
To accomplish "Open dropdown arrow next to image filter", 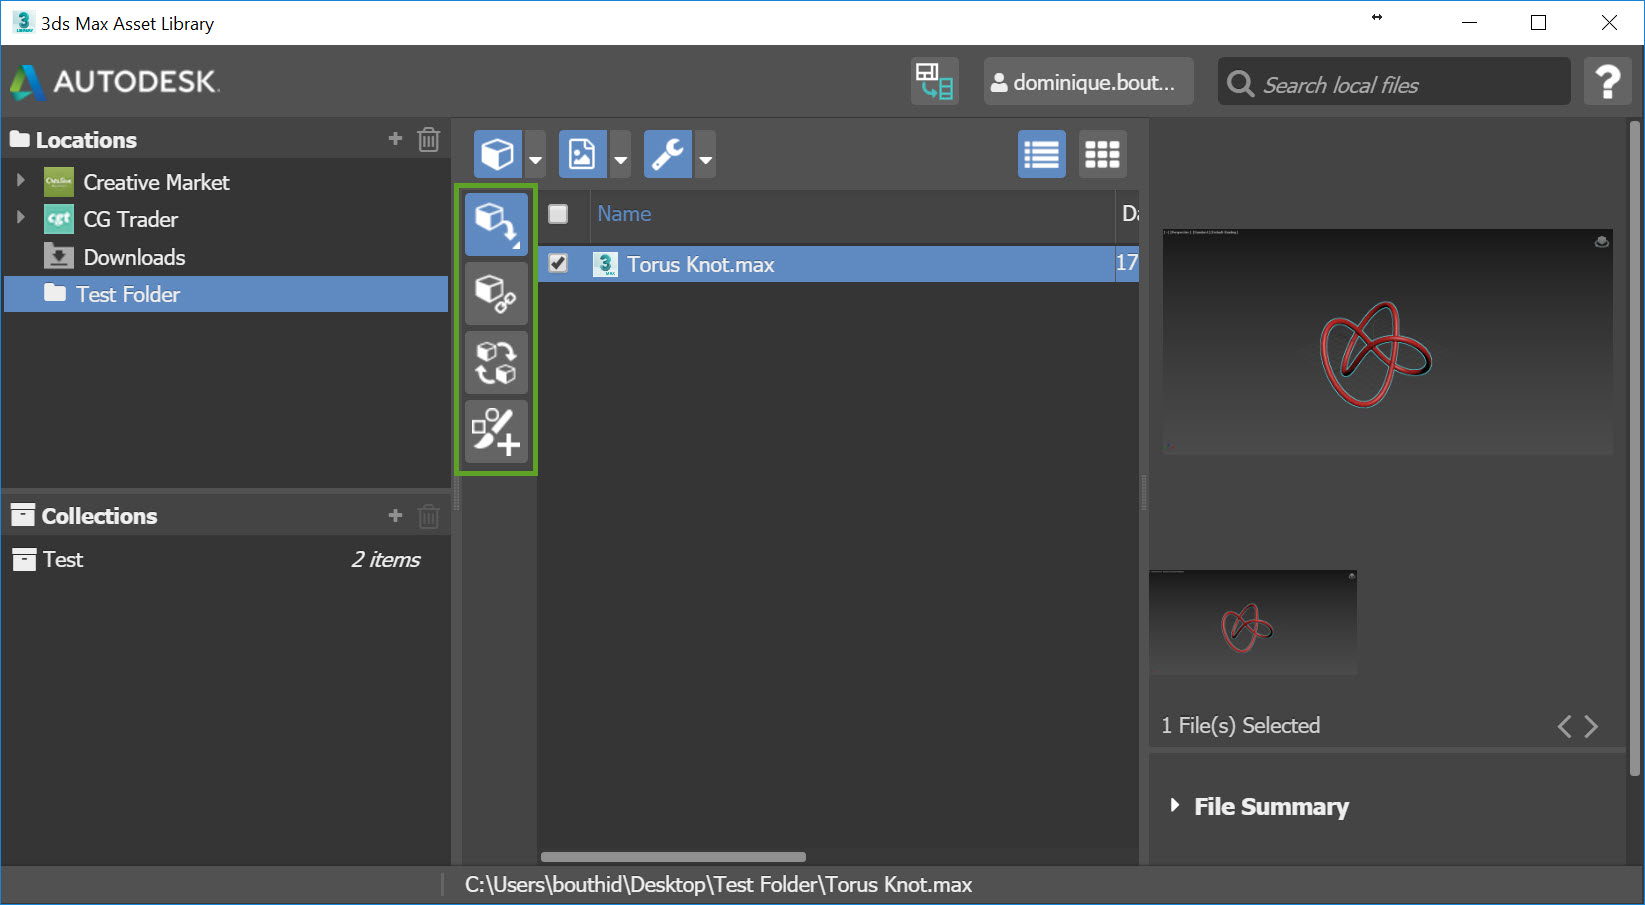I will [x=620, y=155].
